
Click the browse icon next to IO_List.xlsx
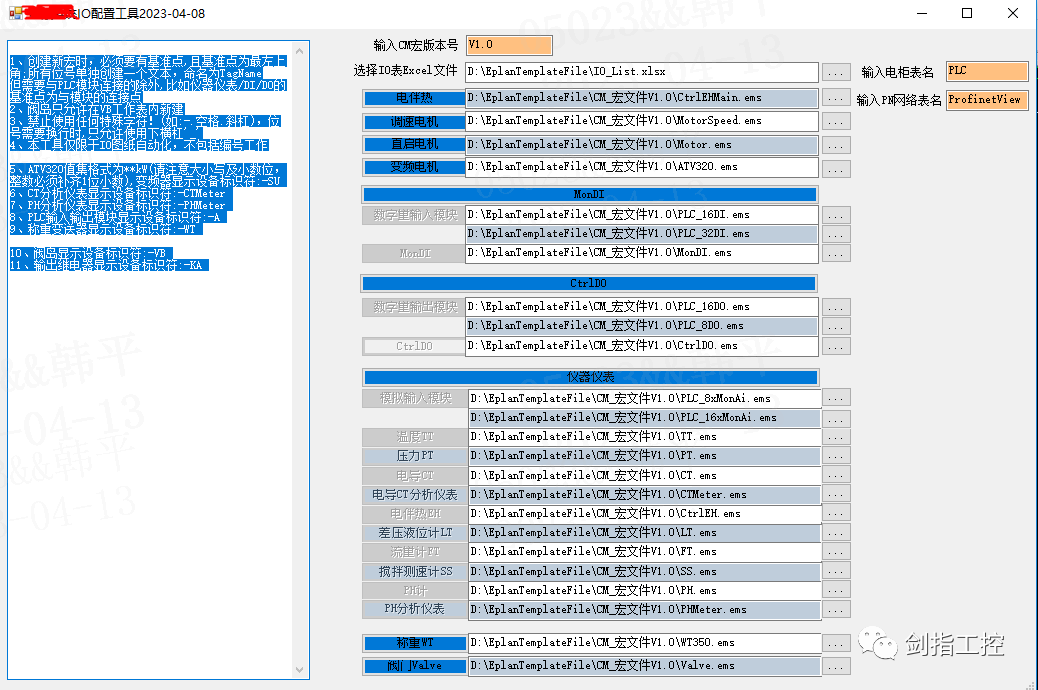click(836, 72)
